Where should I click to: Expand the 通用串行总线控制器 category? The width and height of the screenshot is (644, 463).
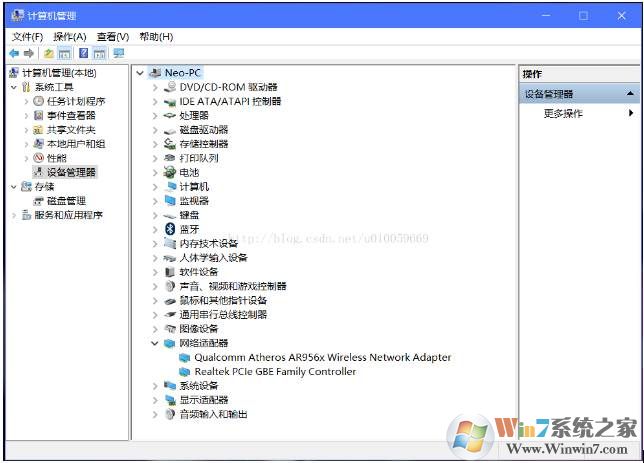(x=155, y=315)
